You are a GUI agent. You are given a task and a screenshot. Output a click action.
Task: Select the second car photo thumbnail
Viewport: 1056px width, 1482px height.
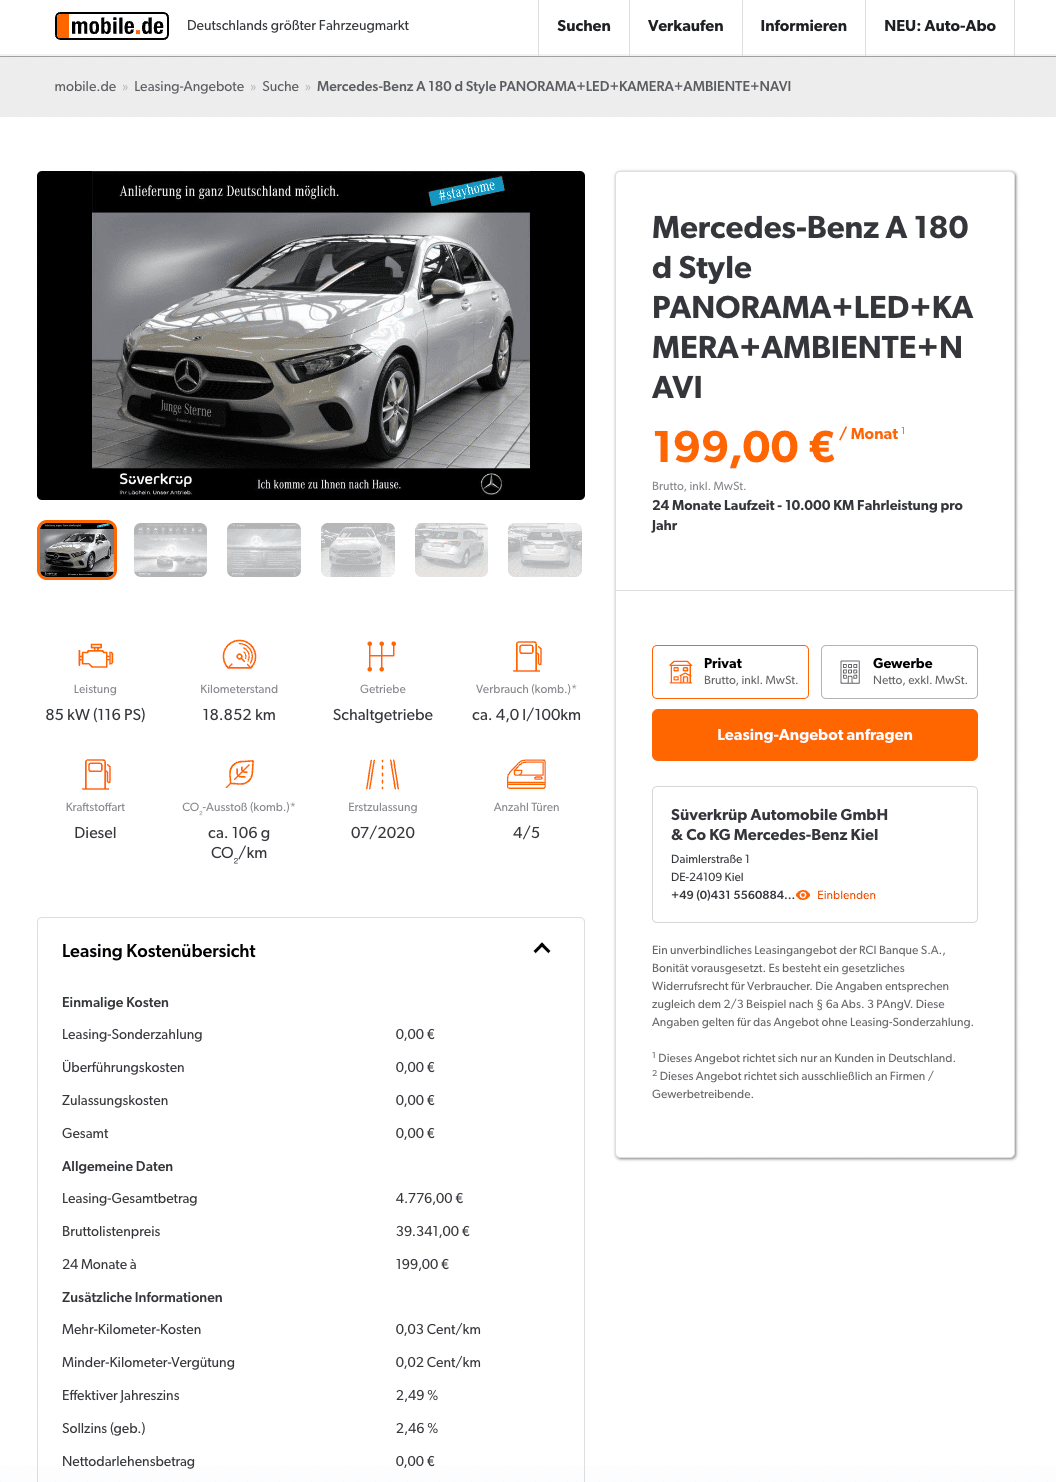click(x=171, y=550)
